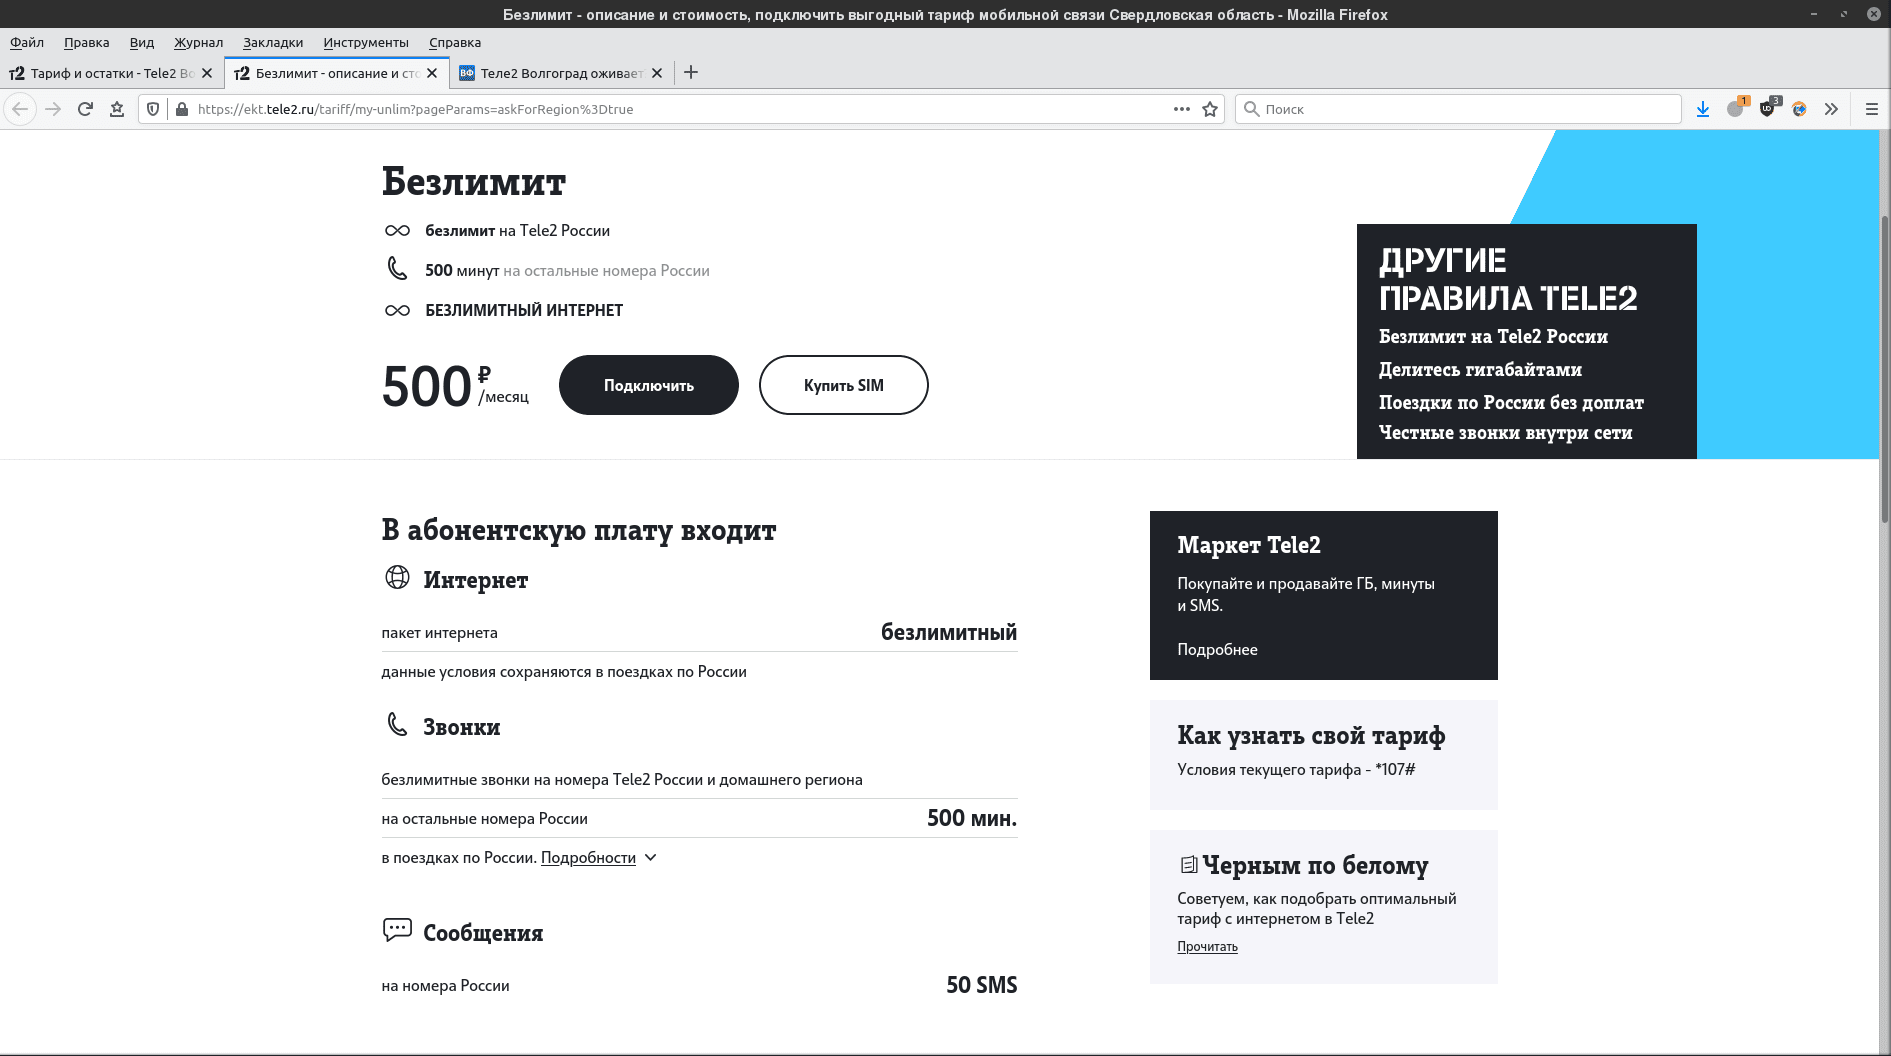Image resolution: width=1891 pixels, height=1056 pixels.
Task: Open the round orange-blue extension icon
Action: (x=1799, y=109)
